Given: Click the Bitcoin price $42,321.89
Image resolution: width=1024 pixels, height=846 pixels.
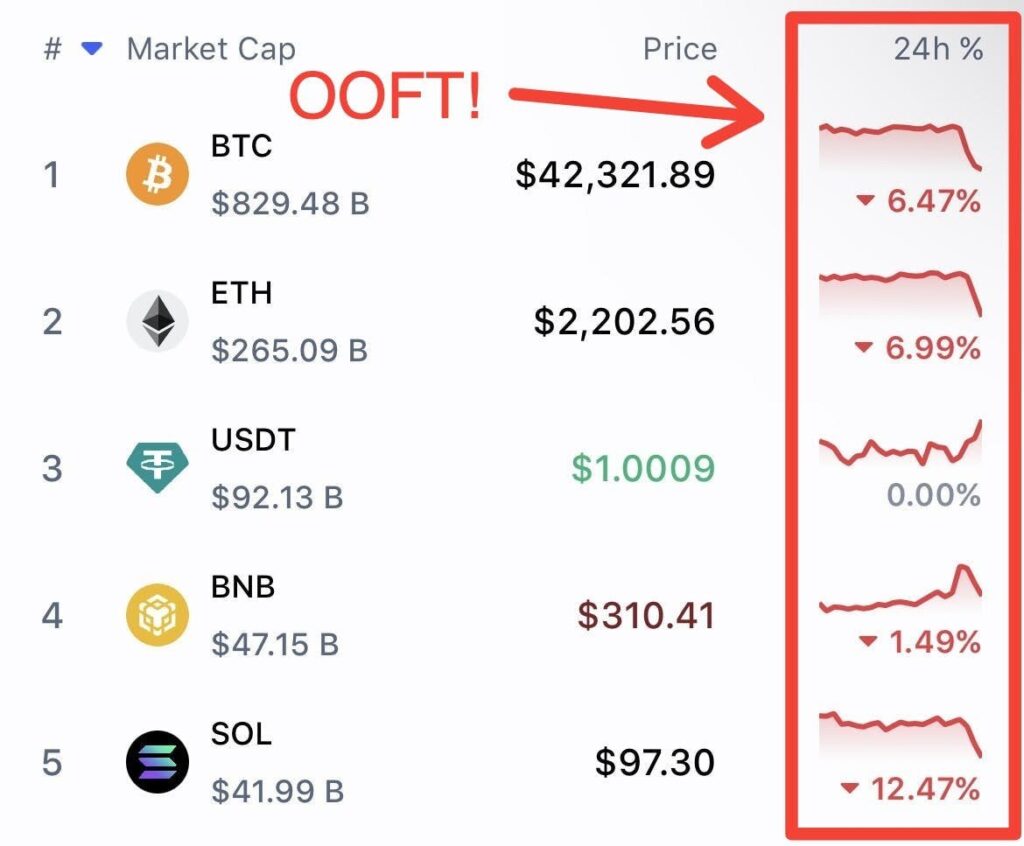Looking at the screenshot, I should [x=615, y=176].
